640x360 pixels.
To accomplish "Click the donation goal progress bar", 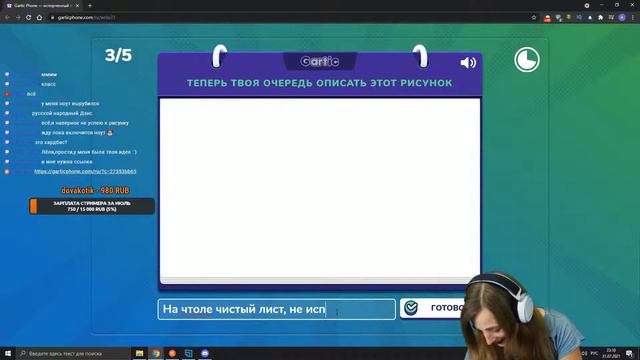I will pos(92,206).
